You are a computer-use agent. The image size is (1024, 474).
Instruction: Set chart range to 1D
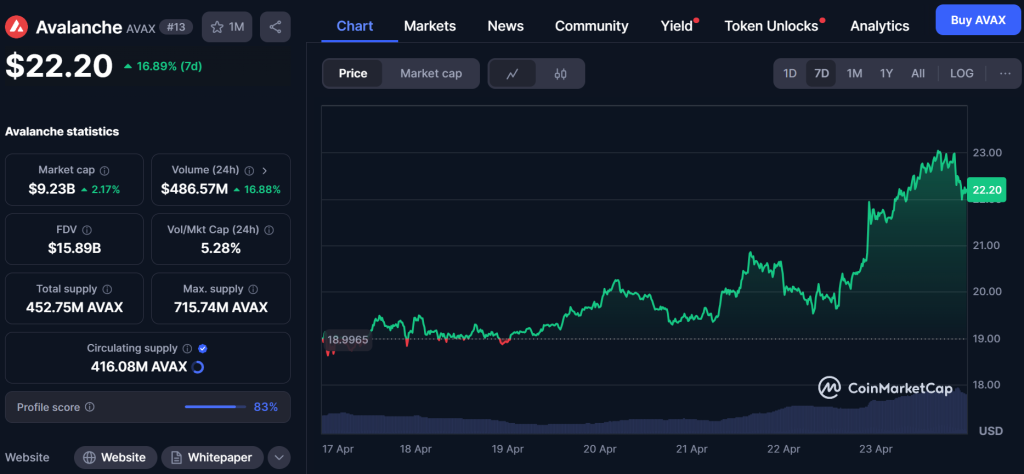click(x=790, y=73)
